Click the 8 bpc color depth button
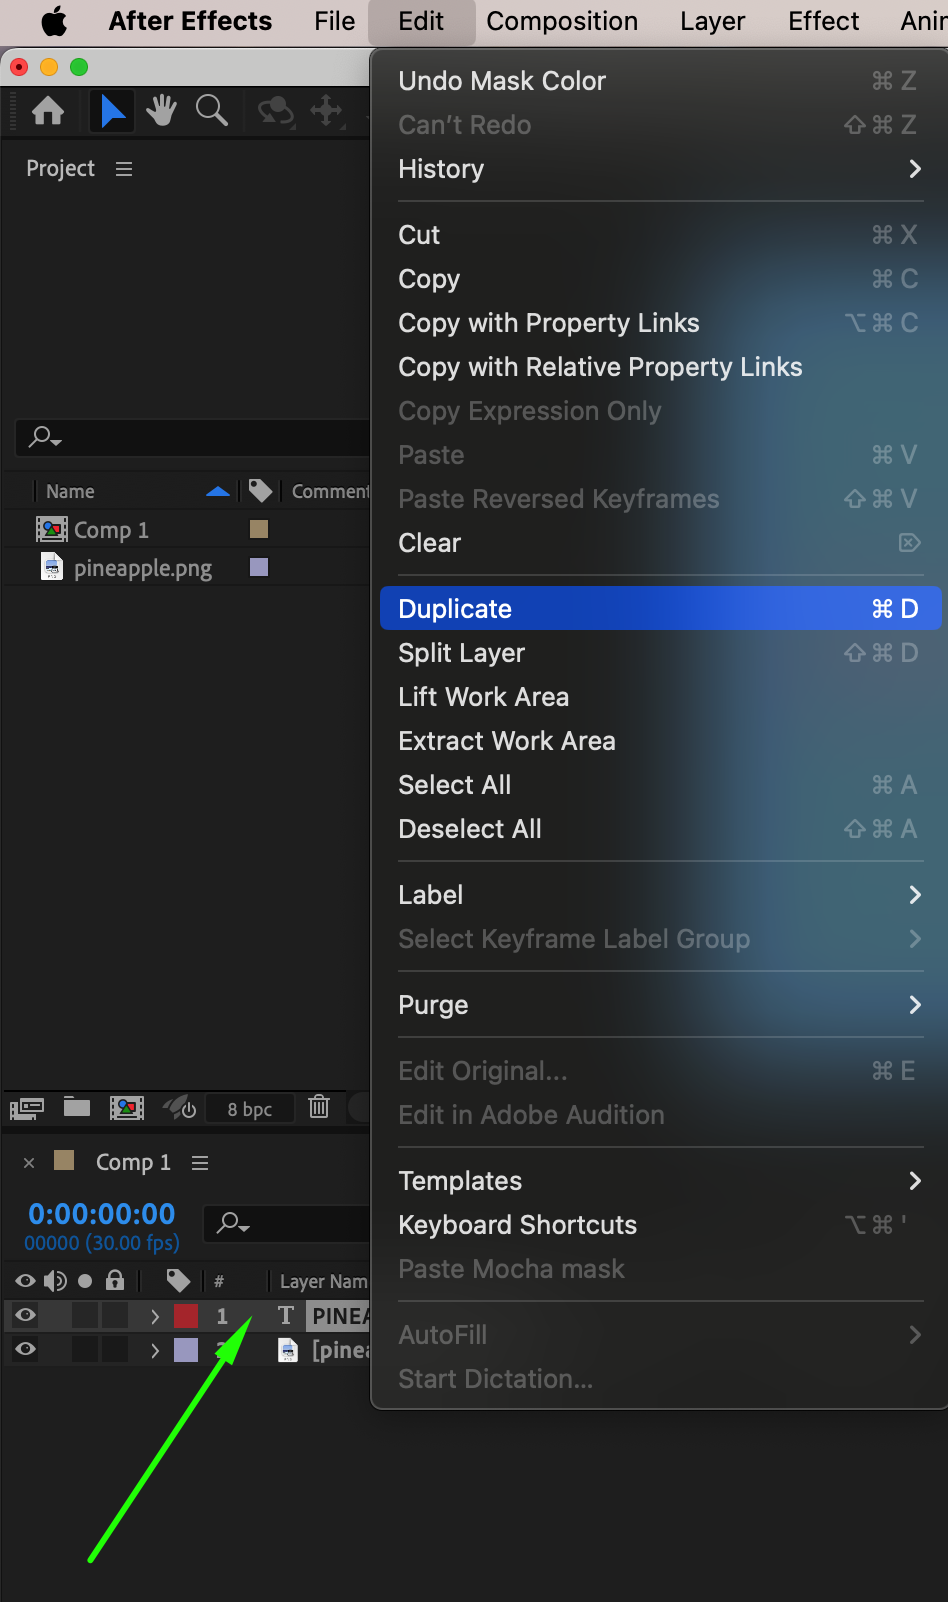 click(x=250, y=1109)
